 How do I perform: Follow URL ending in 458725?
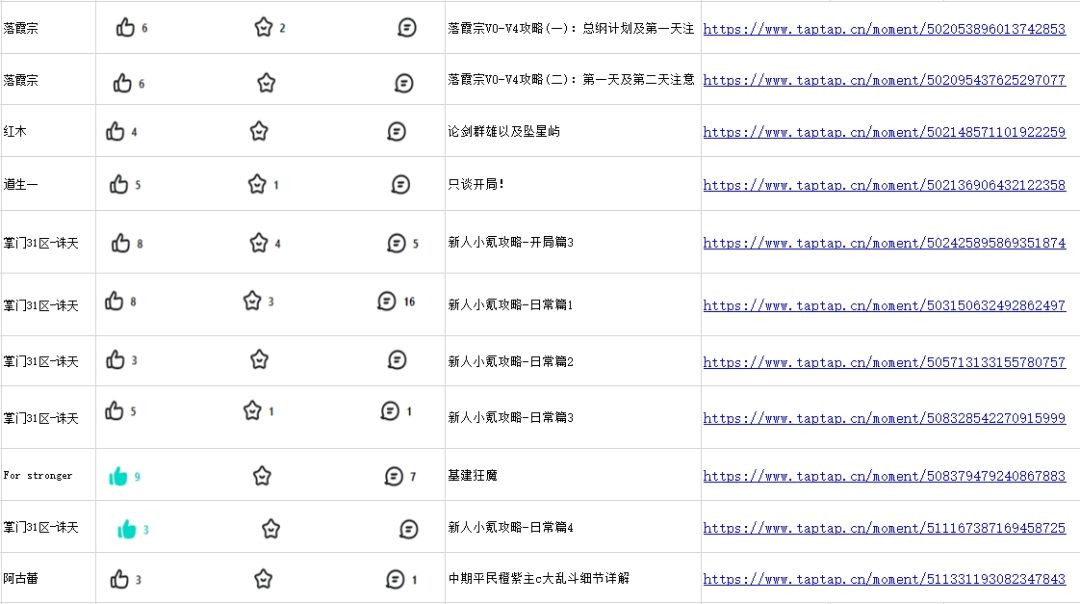884,528
